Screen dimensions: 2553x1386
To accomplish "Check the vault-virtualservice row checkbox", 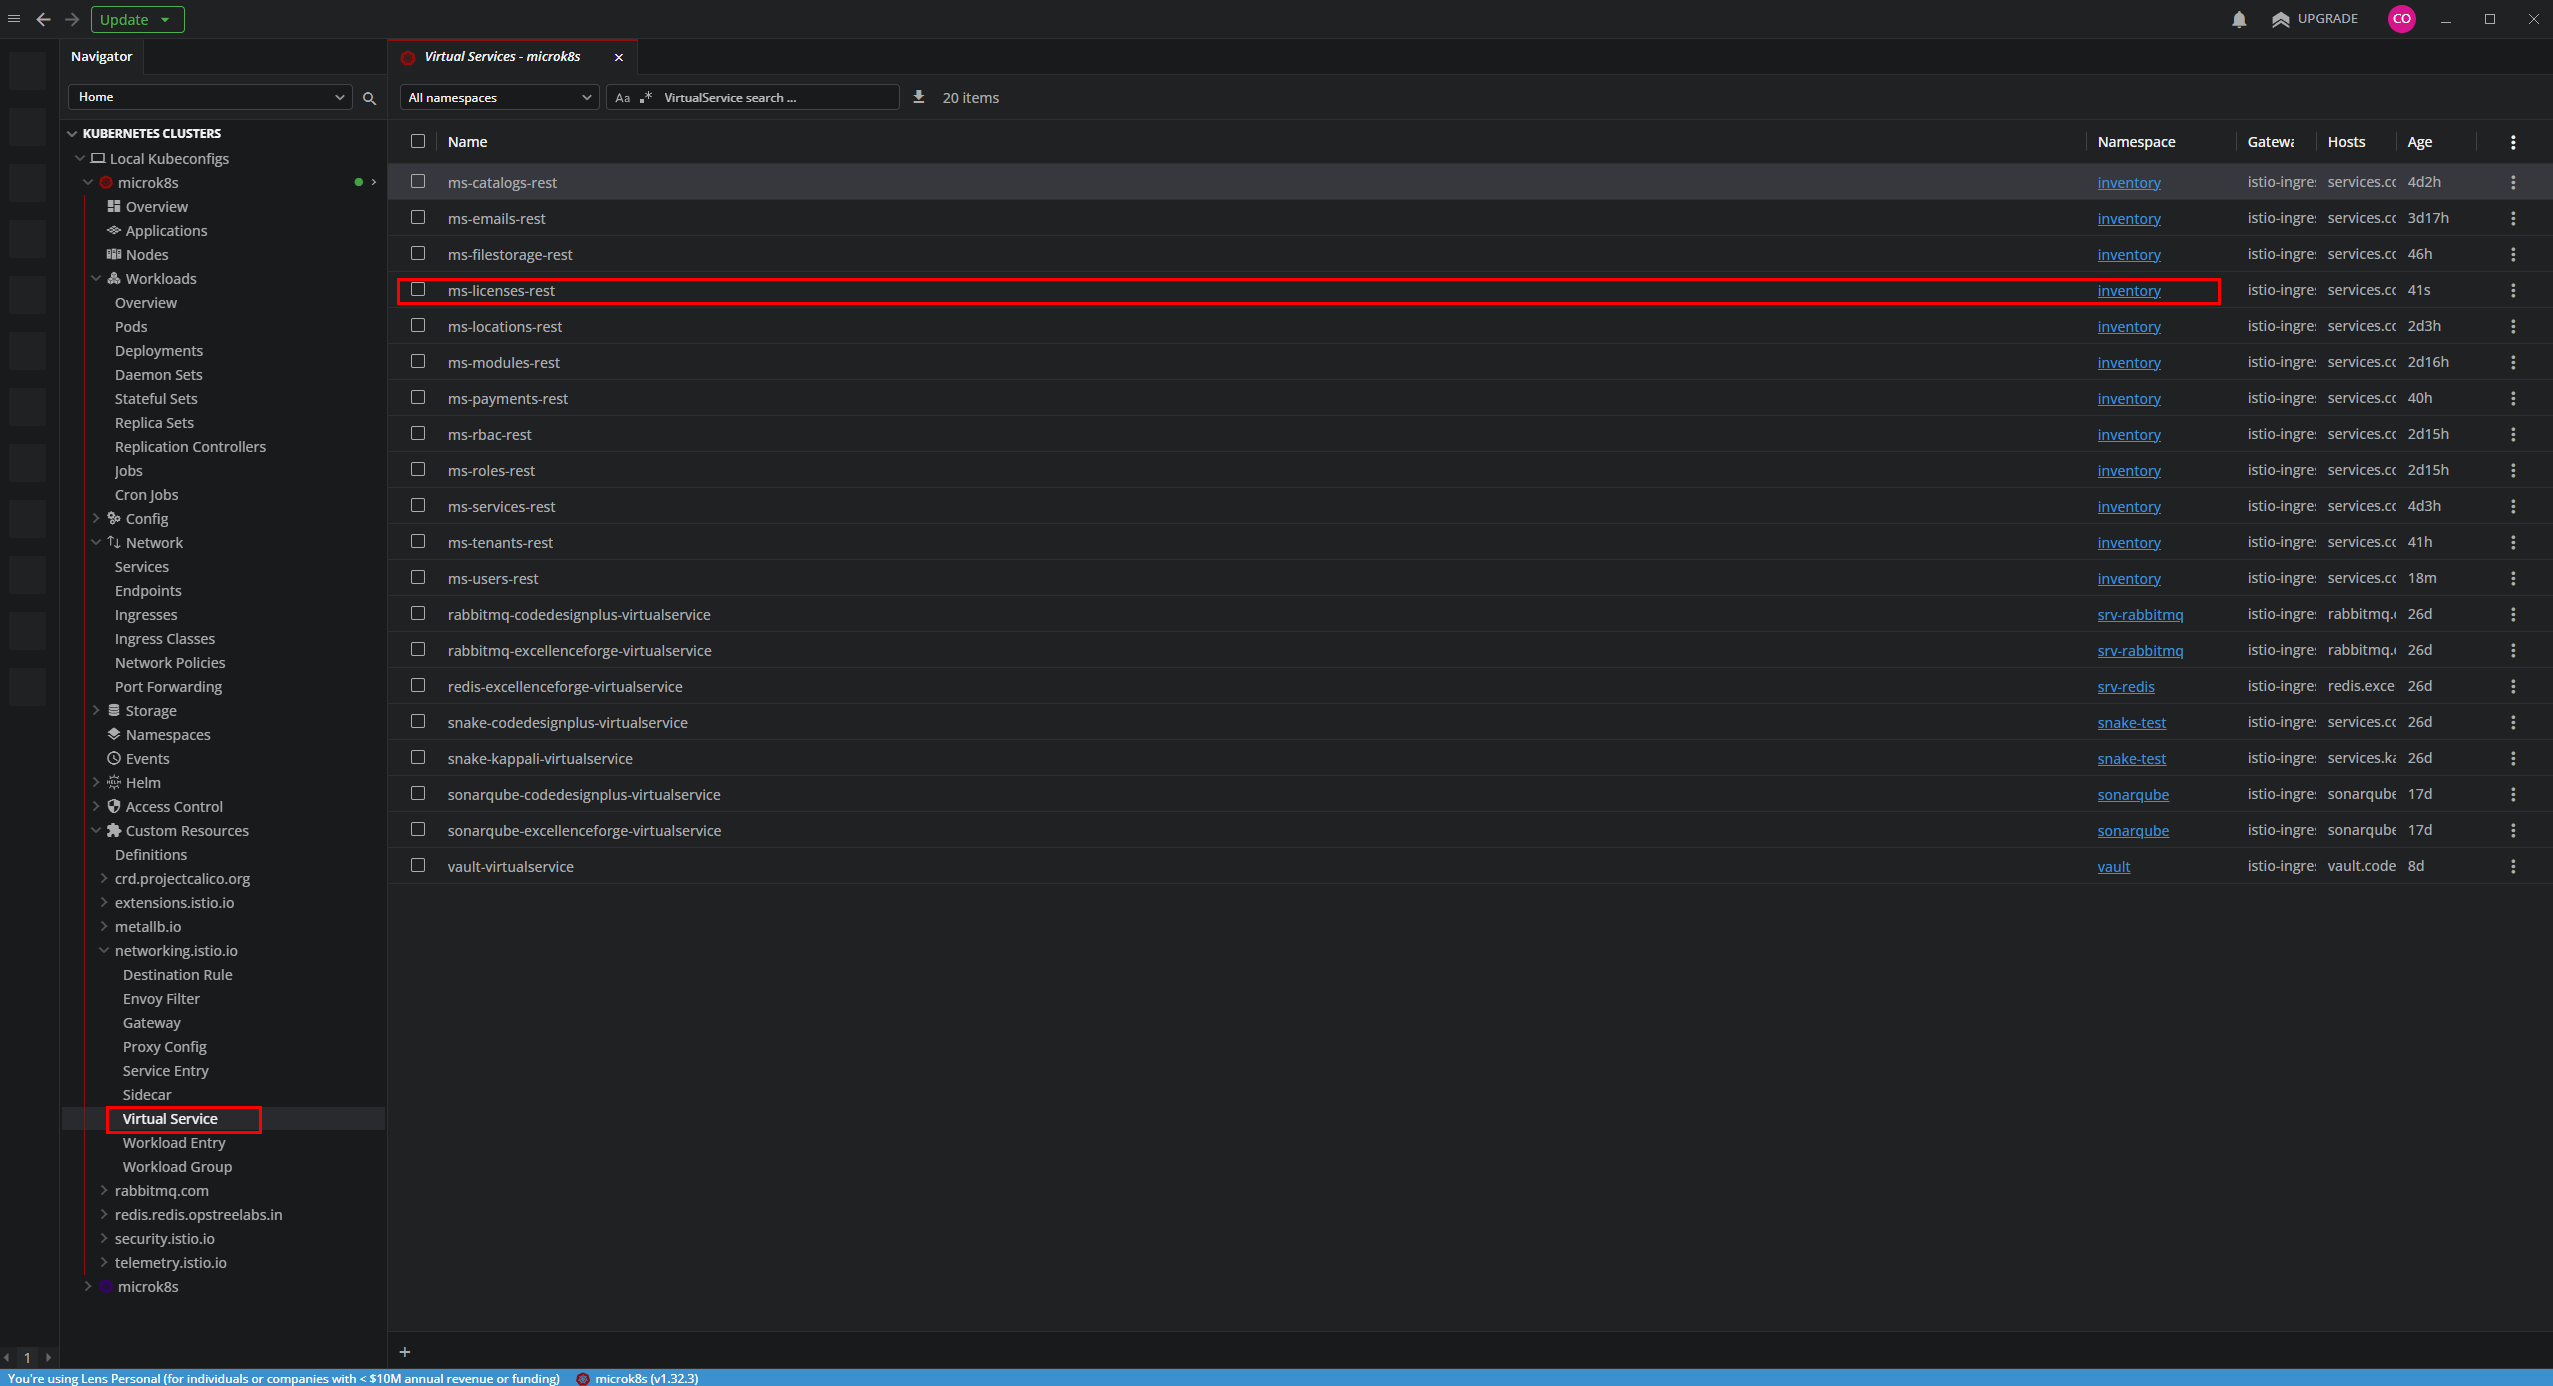I will pos(418,865).
